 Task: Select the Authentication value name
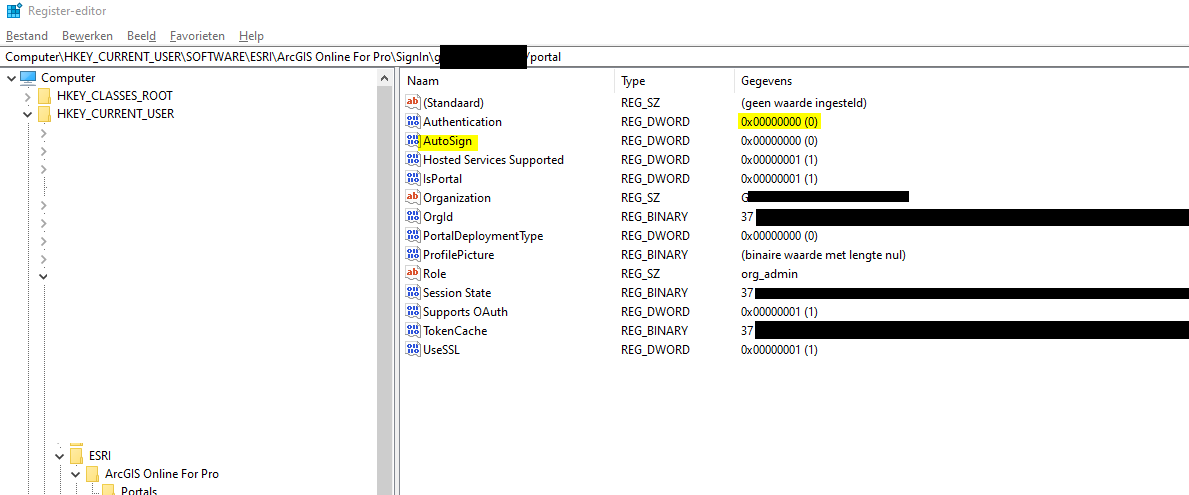[463, 121]
